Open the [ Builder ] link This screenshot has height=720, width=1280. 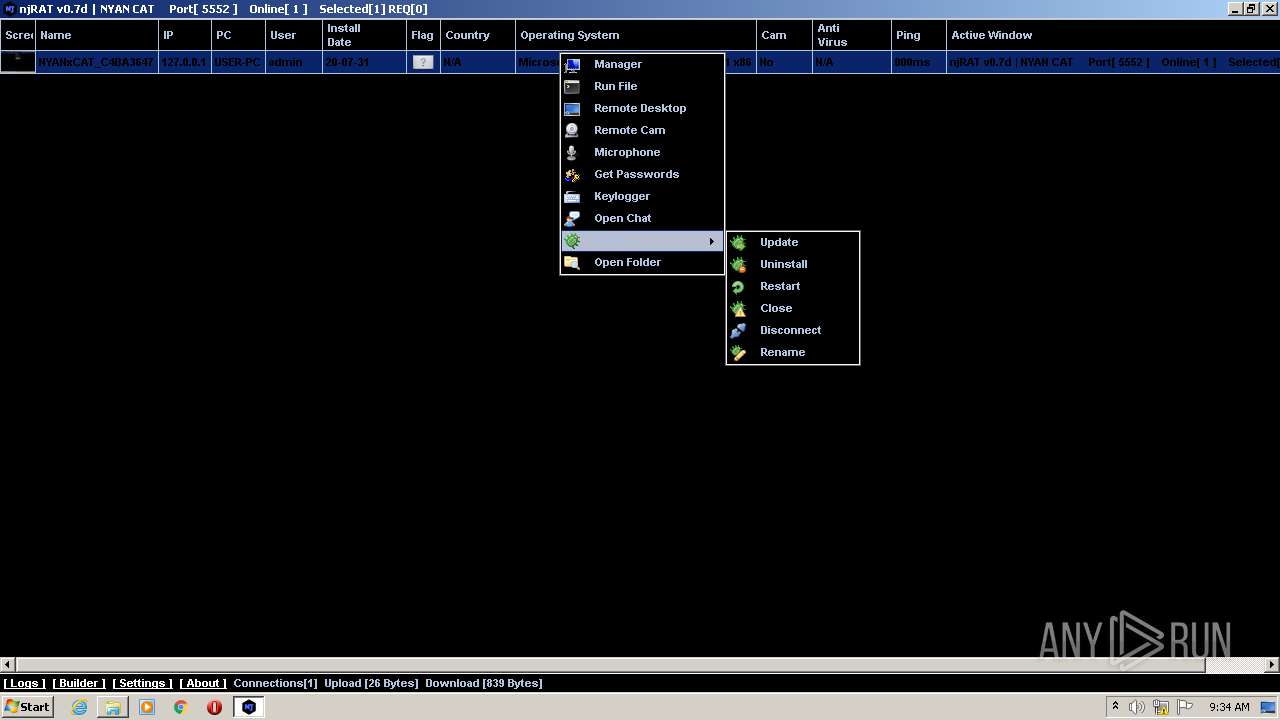click(x=79, y=683)
